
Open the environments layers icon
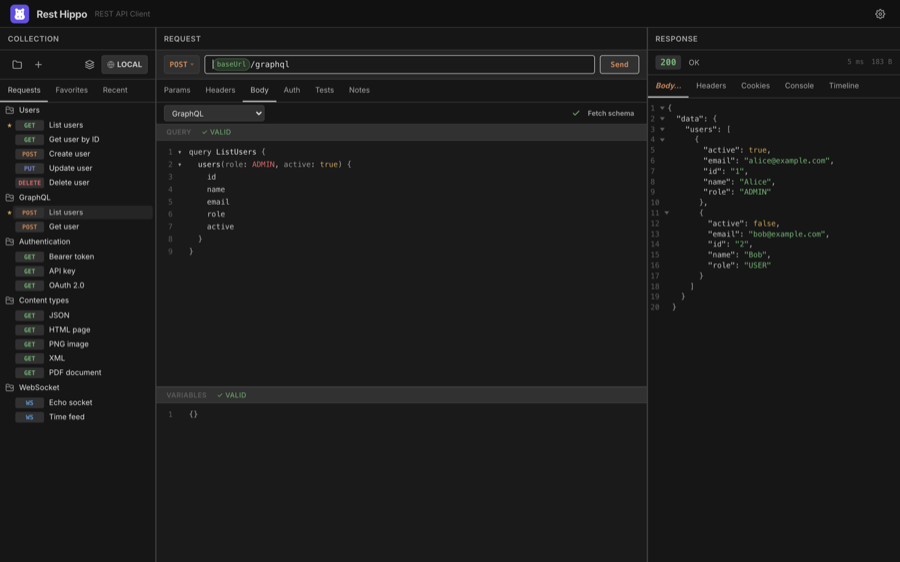[x=90, y=64]
